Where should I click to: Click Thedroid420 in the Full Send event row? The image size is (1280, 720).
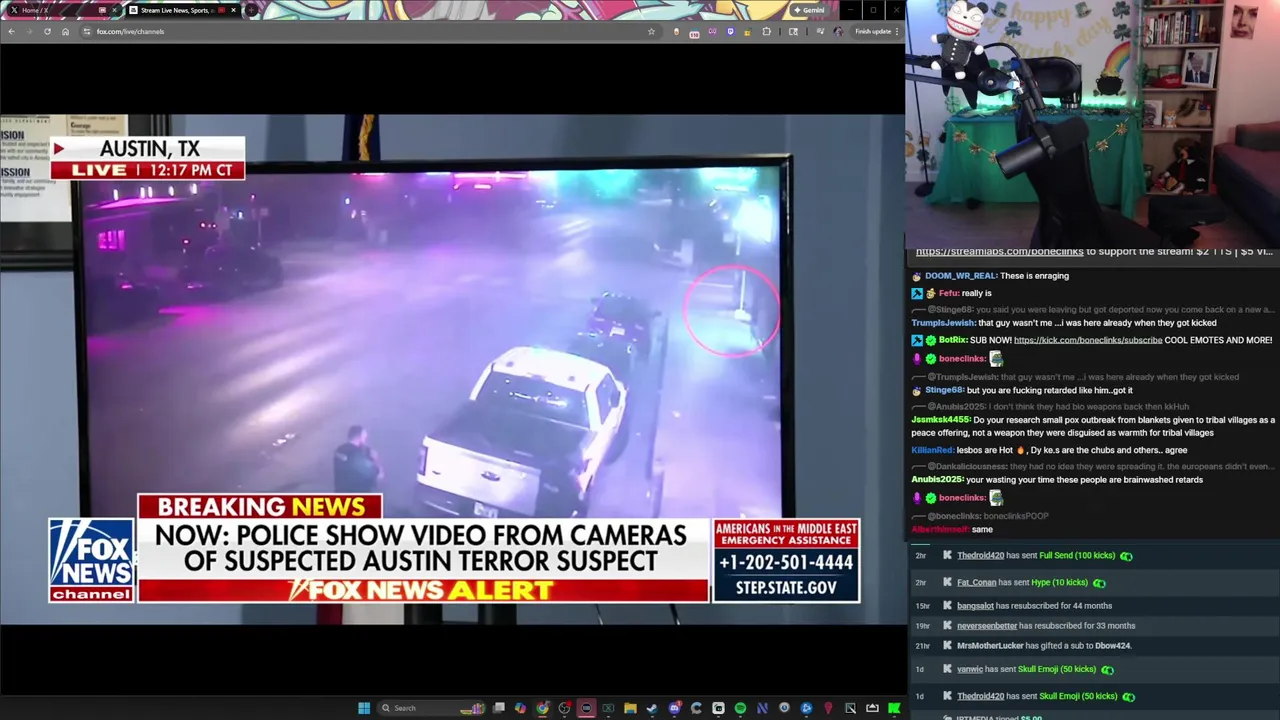980,556
